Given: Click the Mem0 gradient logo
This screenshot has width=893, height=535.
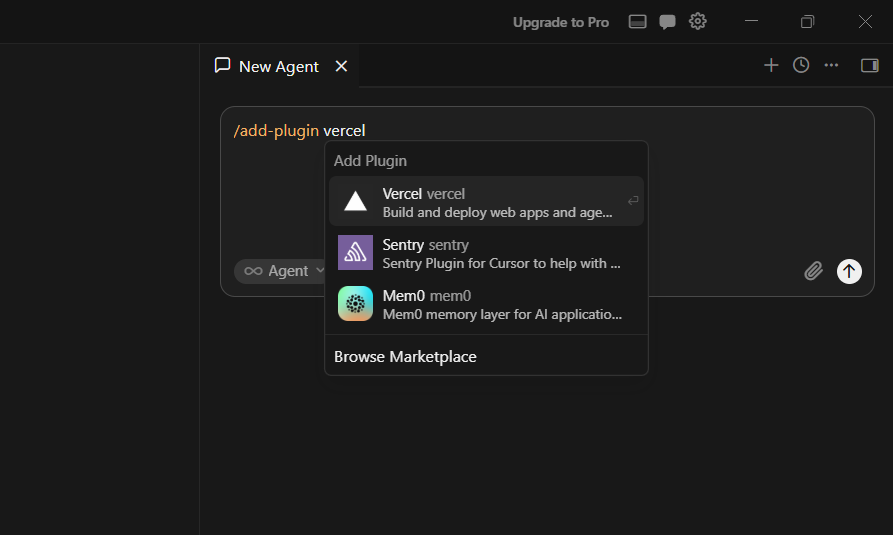Looking at the screenshot, I should [355, 304].
